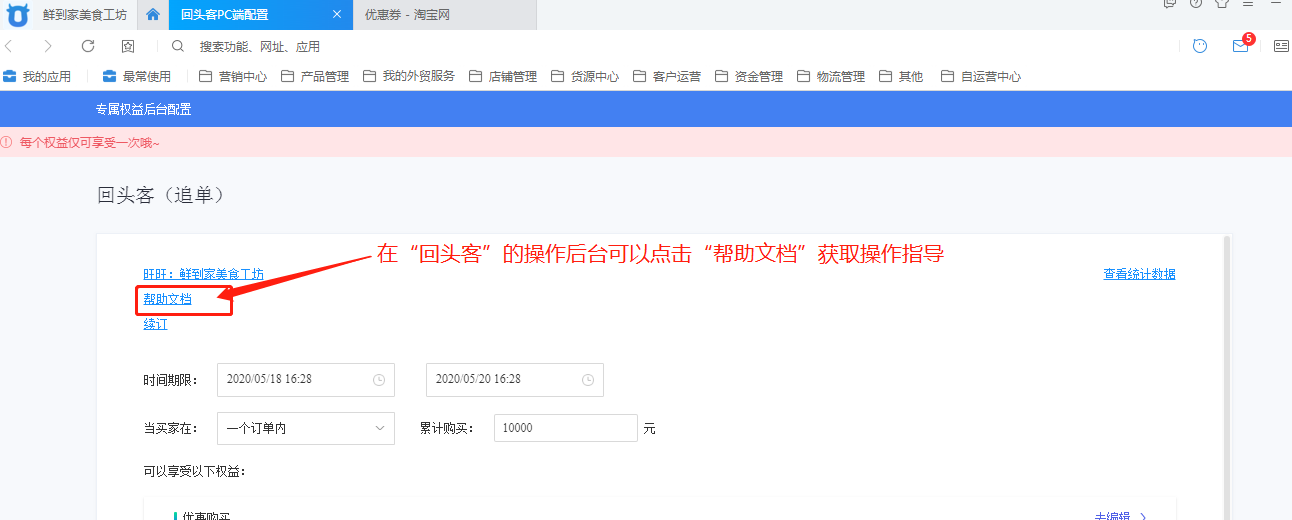Click the warning icon in the pink notice
The image size is (1292, 520).
(7, 142)
